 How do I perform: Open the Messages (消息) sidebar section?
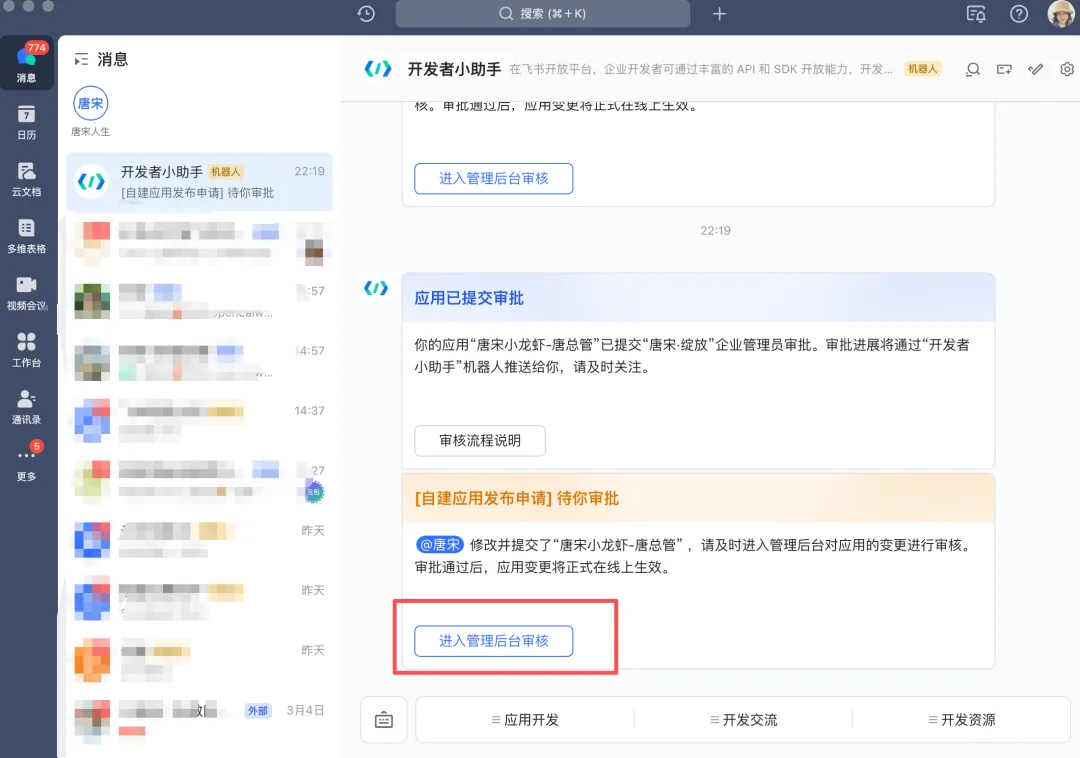pos(27,63)
